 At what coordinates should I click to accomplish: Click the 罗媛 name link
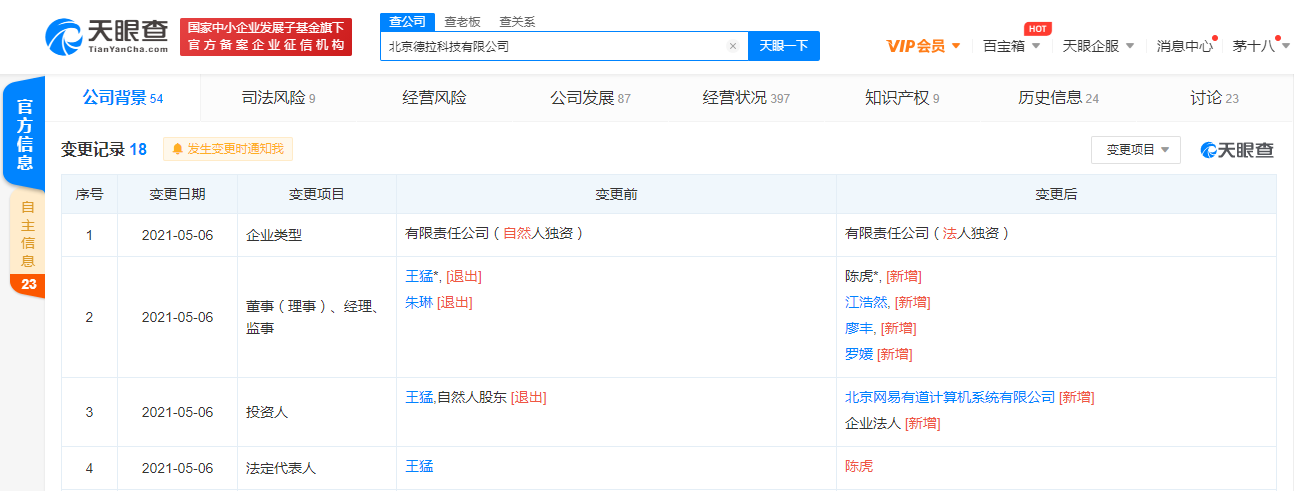click(859, 354)
